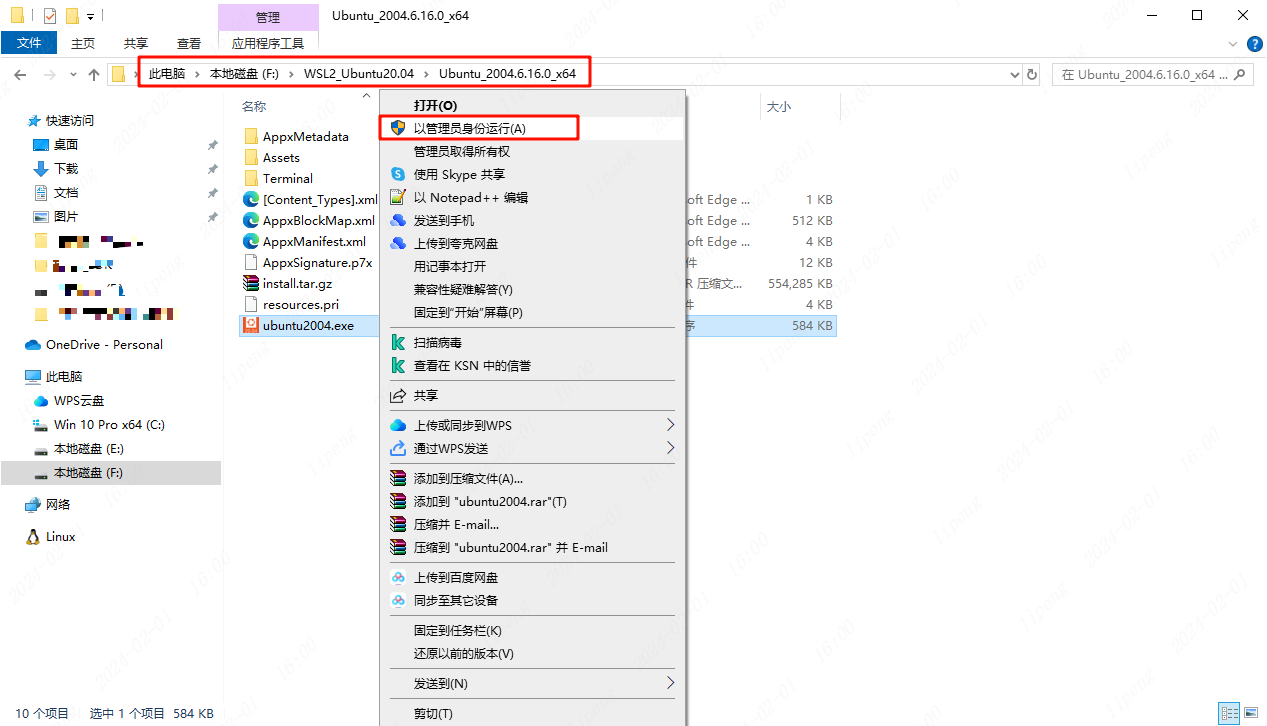Viewport: 1267px width, 726px height.
Task: Open the 应用程序工具 ribbon tab
Action: click(267, 43)
